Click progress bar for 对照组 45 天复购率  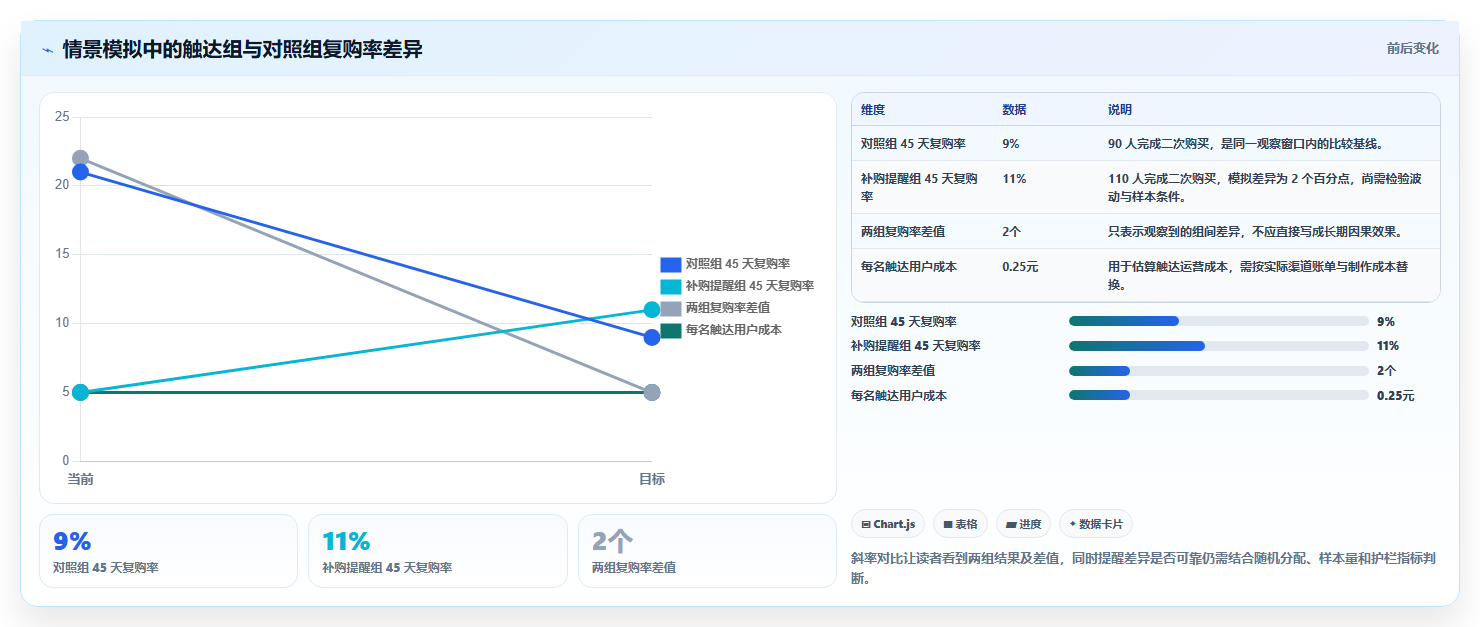1219,321
